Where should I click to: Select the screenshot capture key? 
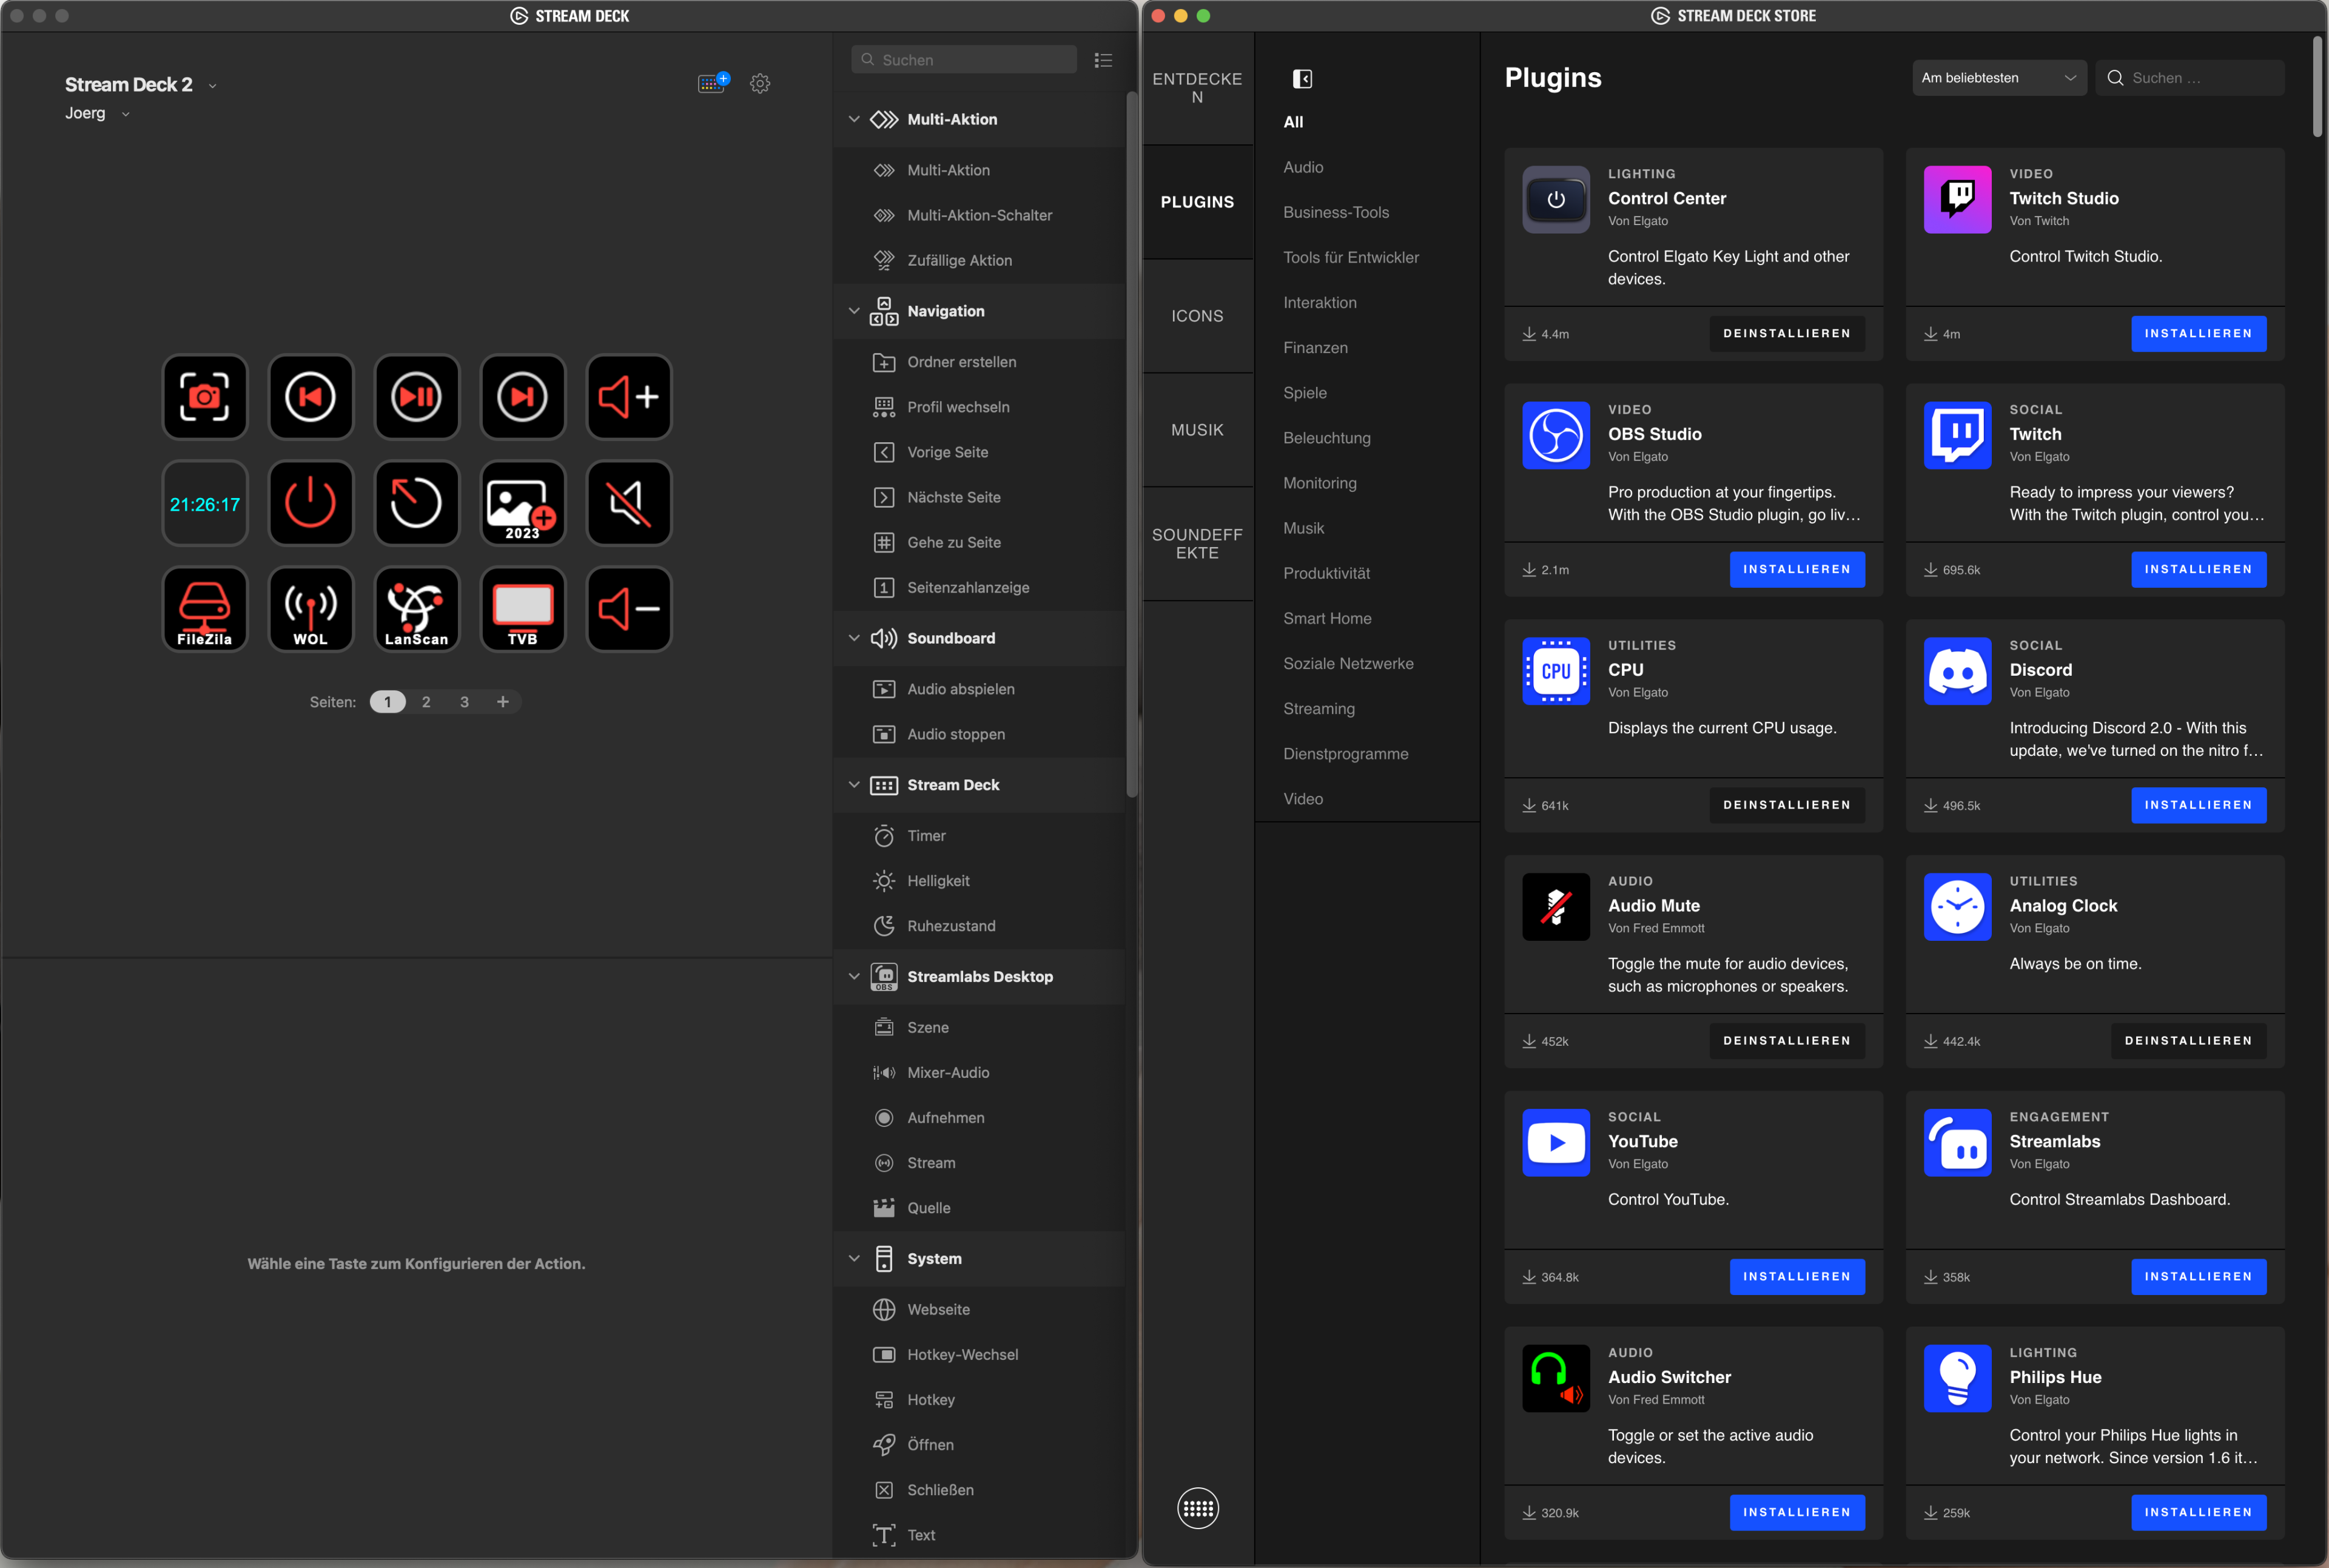click(x=205, y=397)
